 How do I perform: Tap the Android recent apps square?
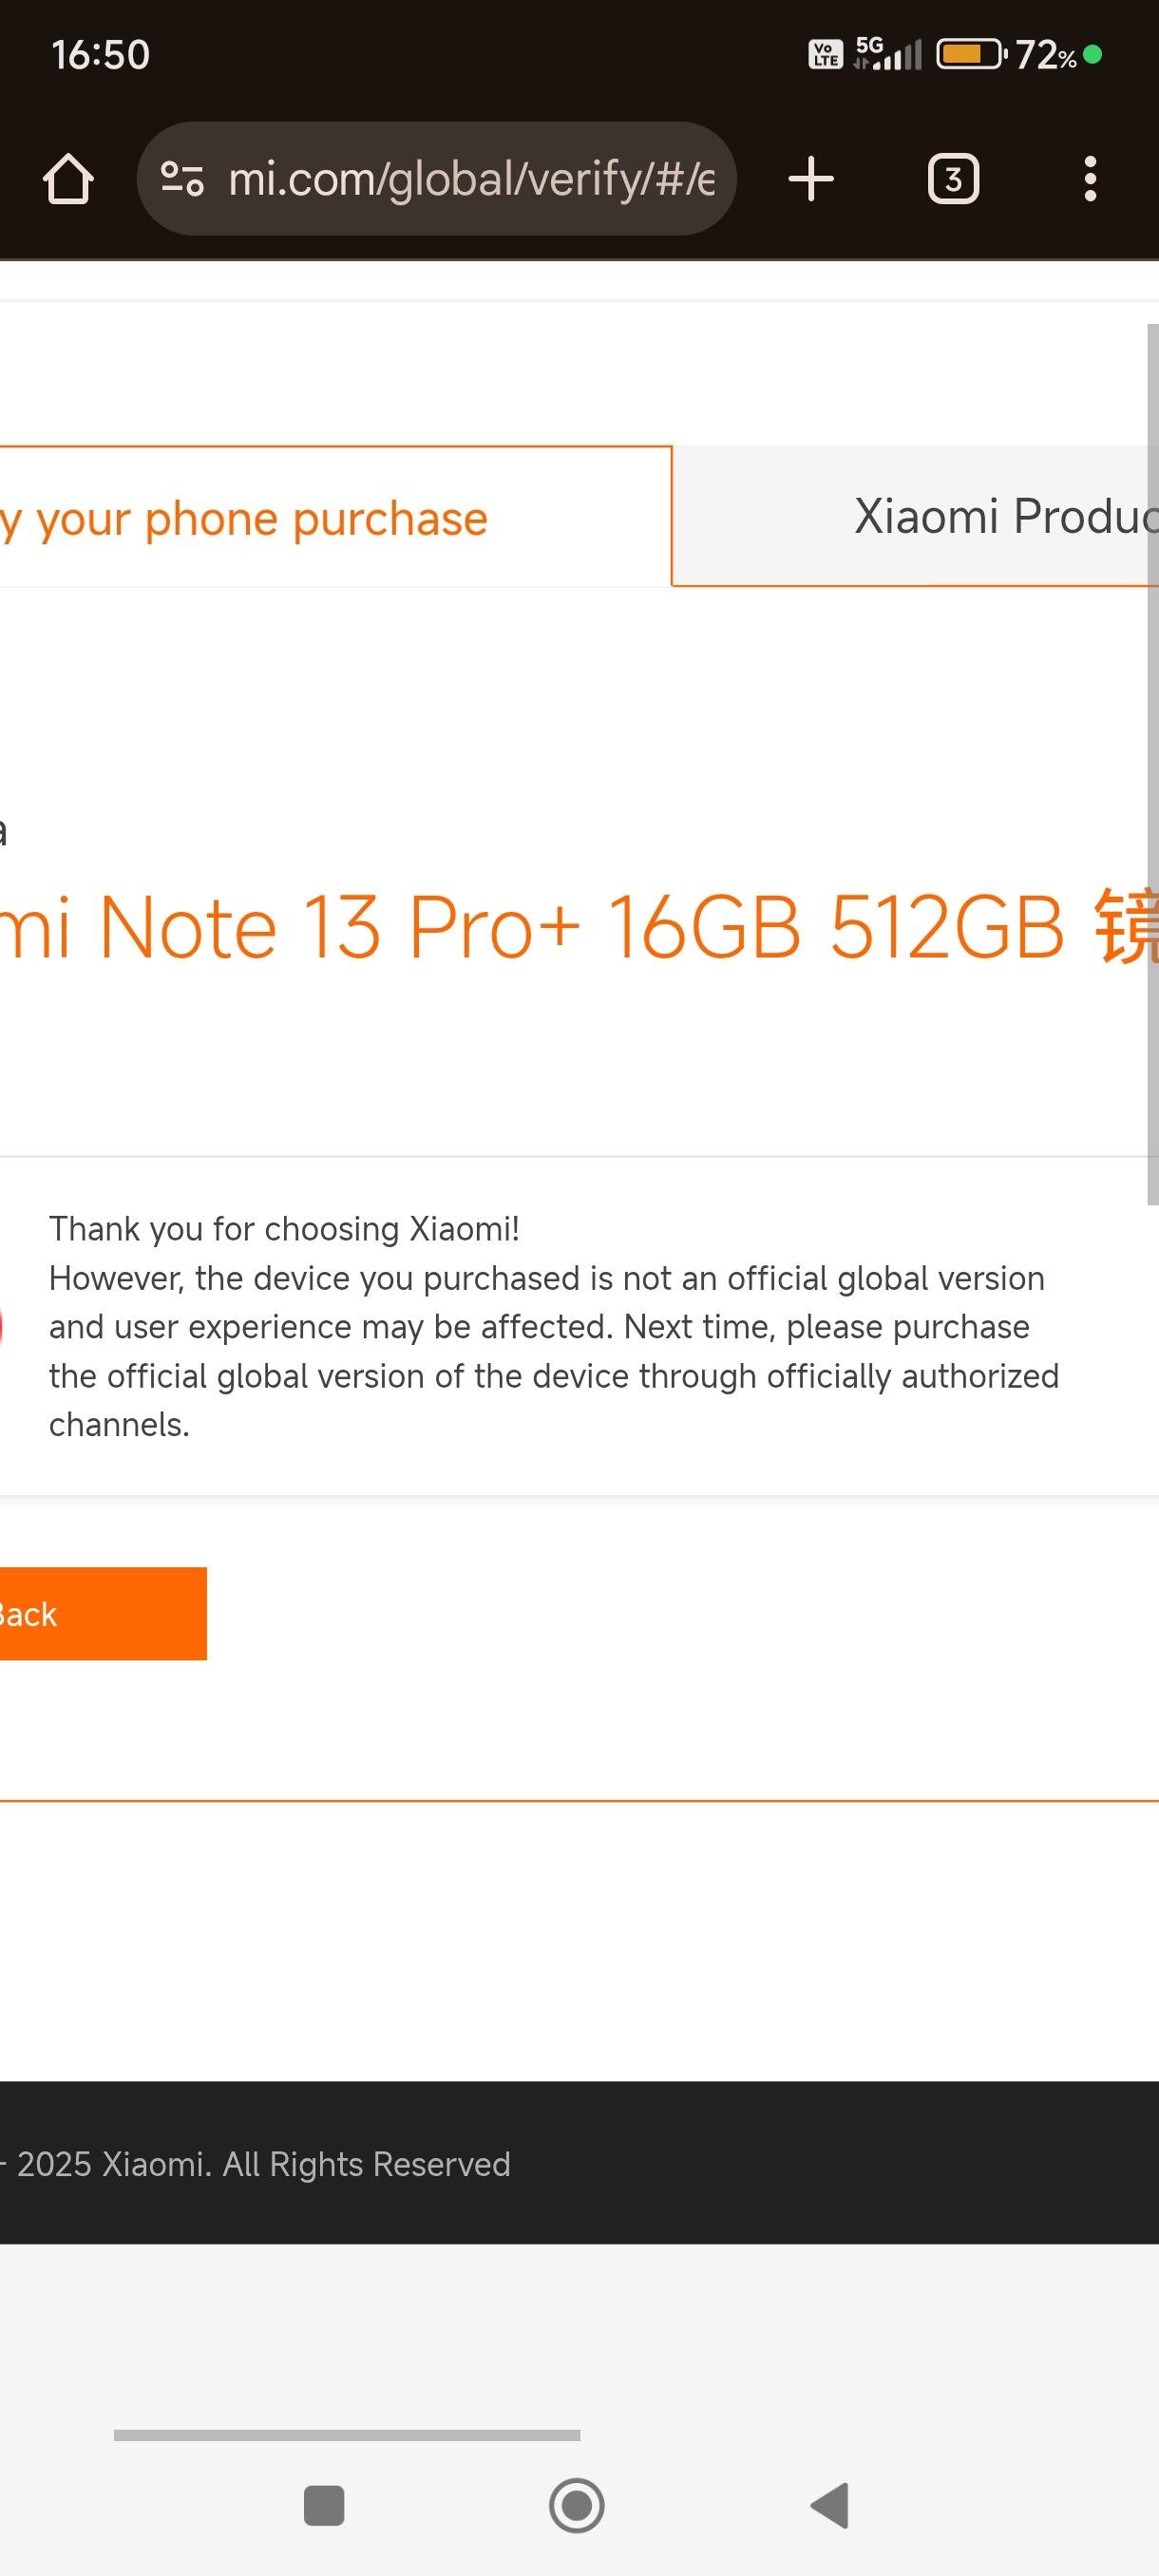click(324, 2506)
